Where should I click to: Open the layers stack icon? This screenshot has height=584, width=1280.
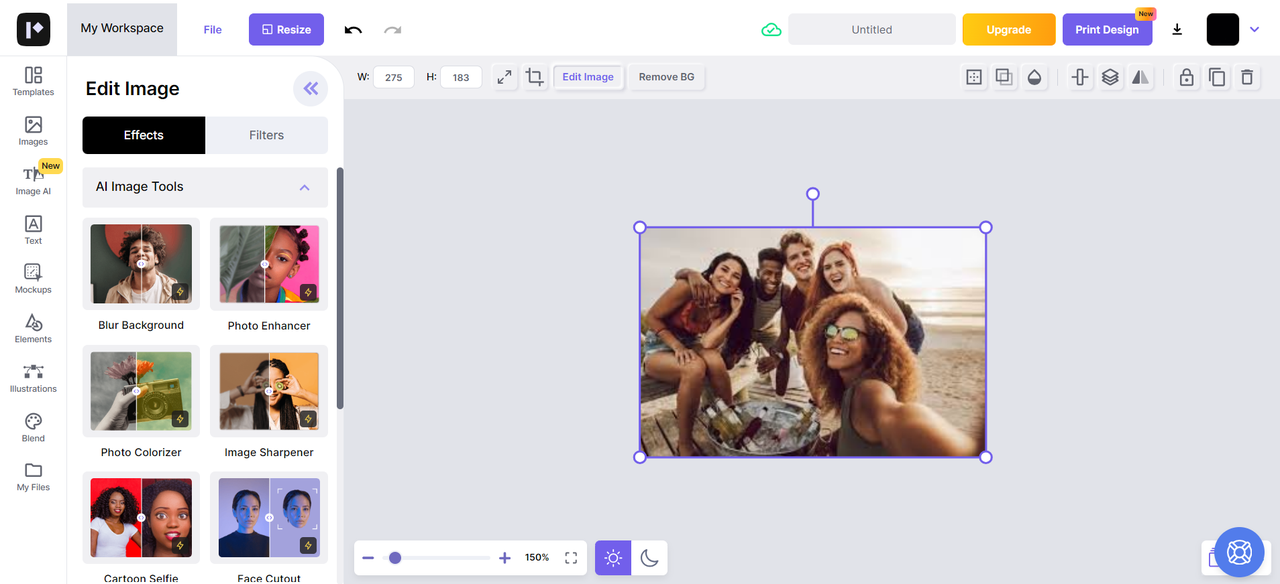pyautogui.click(x=1110, y=77)
